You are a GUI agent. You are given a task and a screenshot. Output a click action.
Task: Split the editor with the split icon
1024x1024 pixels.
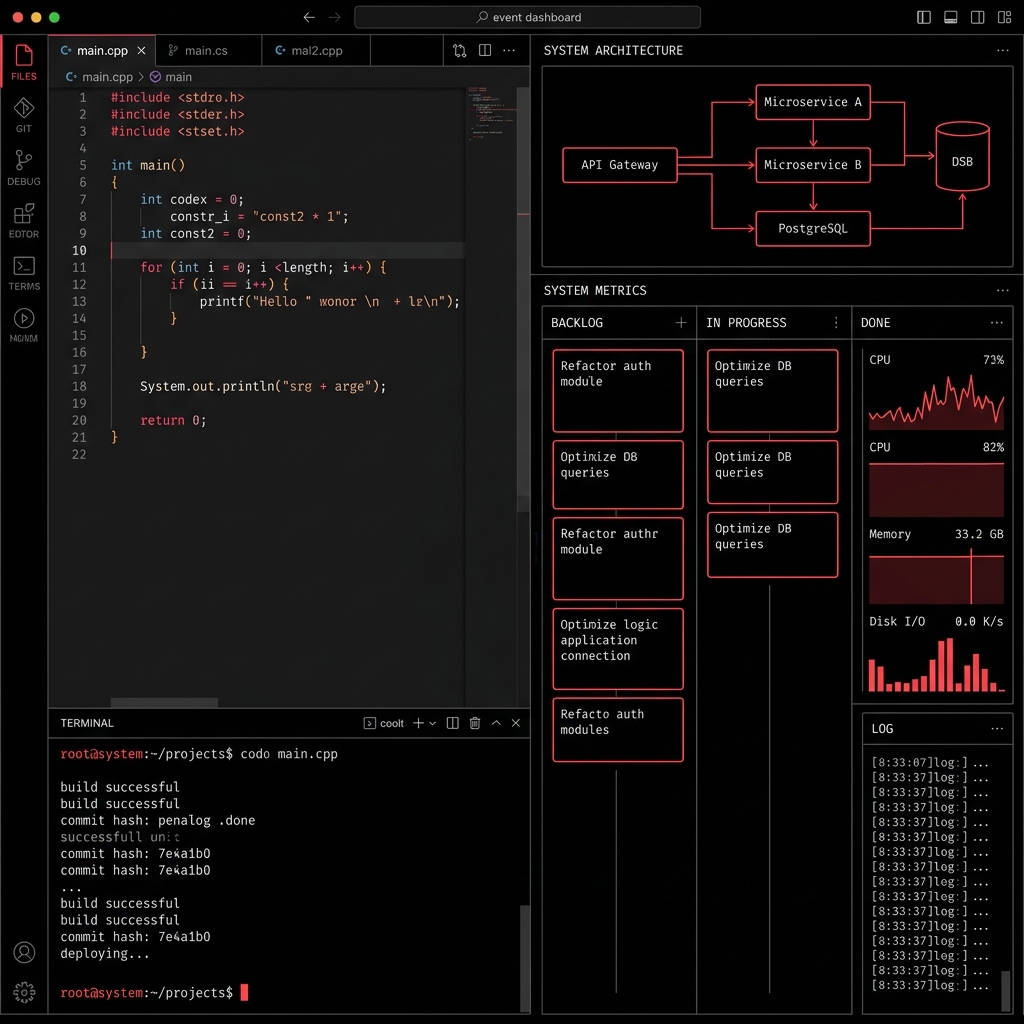coord(485,50)
